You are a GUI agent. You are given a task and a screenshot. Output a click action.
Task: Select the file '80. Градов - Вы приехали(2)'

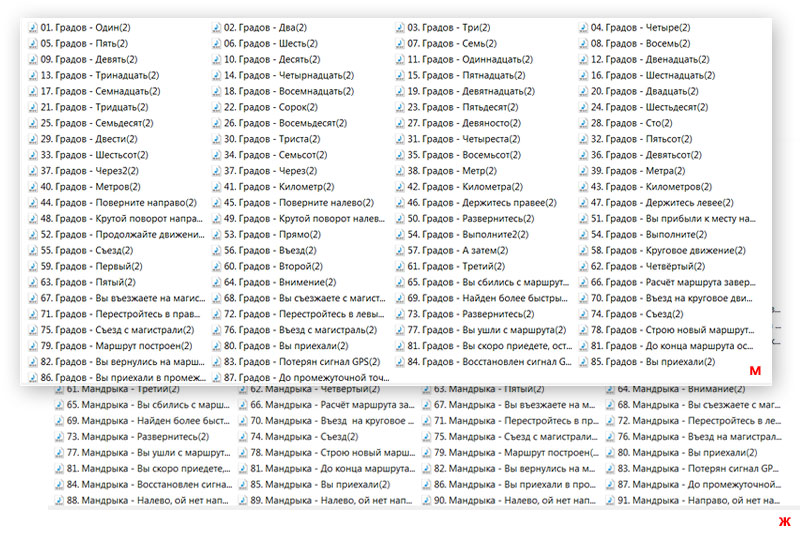(x=280, y=346)
